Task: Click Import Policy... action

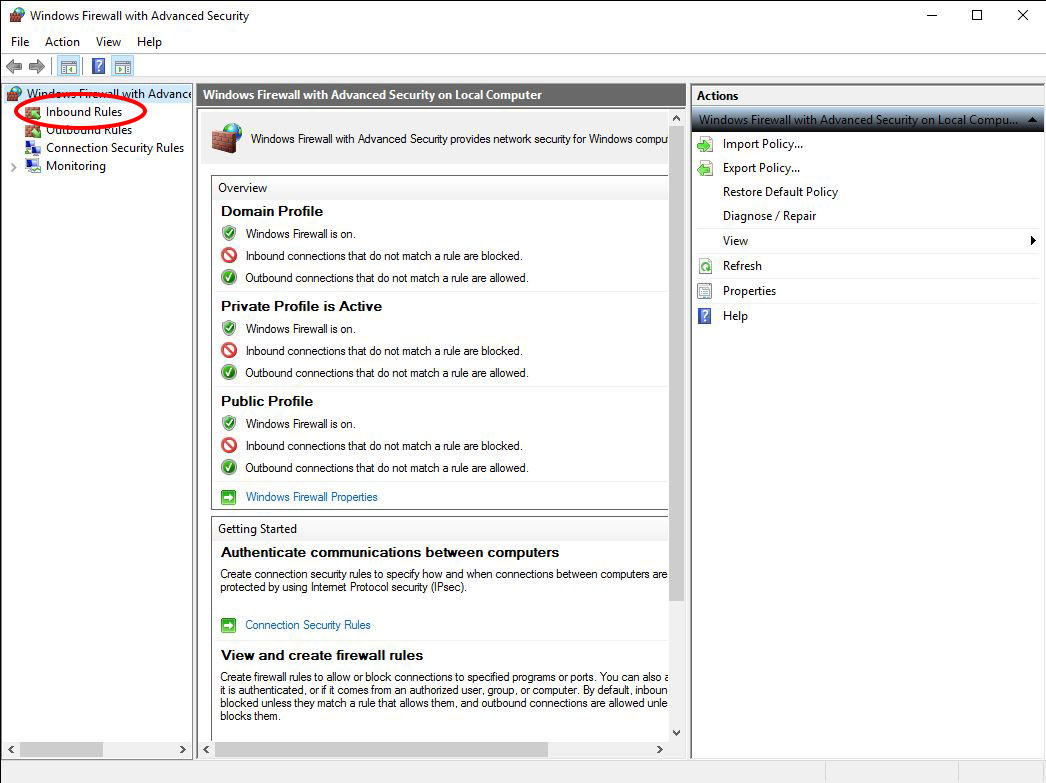Action: 762,144
